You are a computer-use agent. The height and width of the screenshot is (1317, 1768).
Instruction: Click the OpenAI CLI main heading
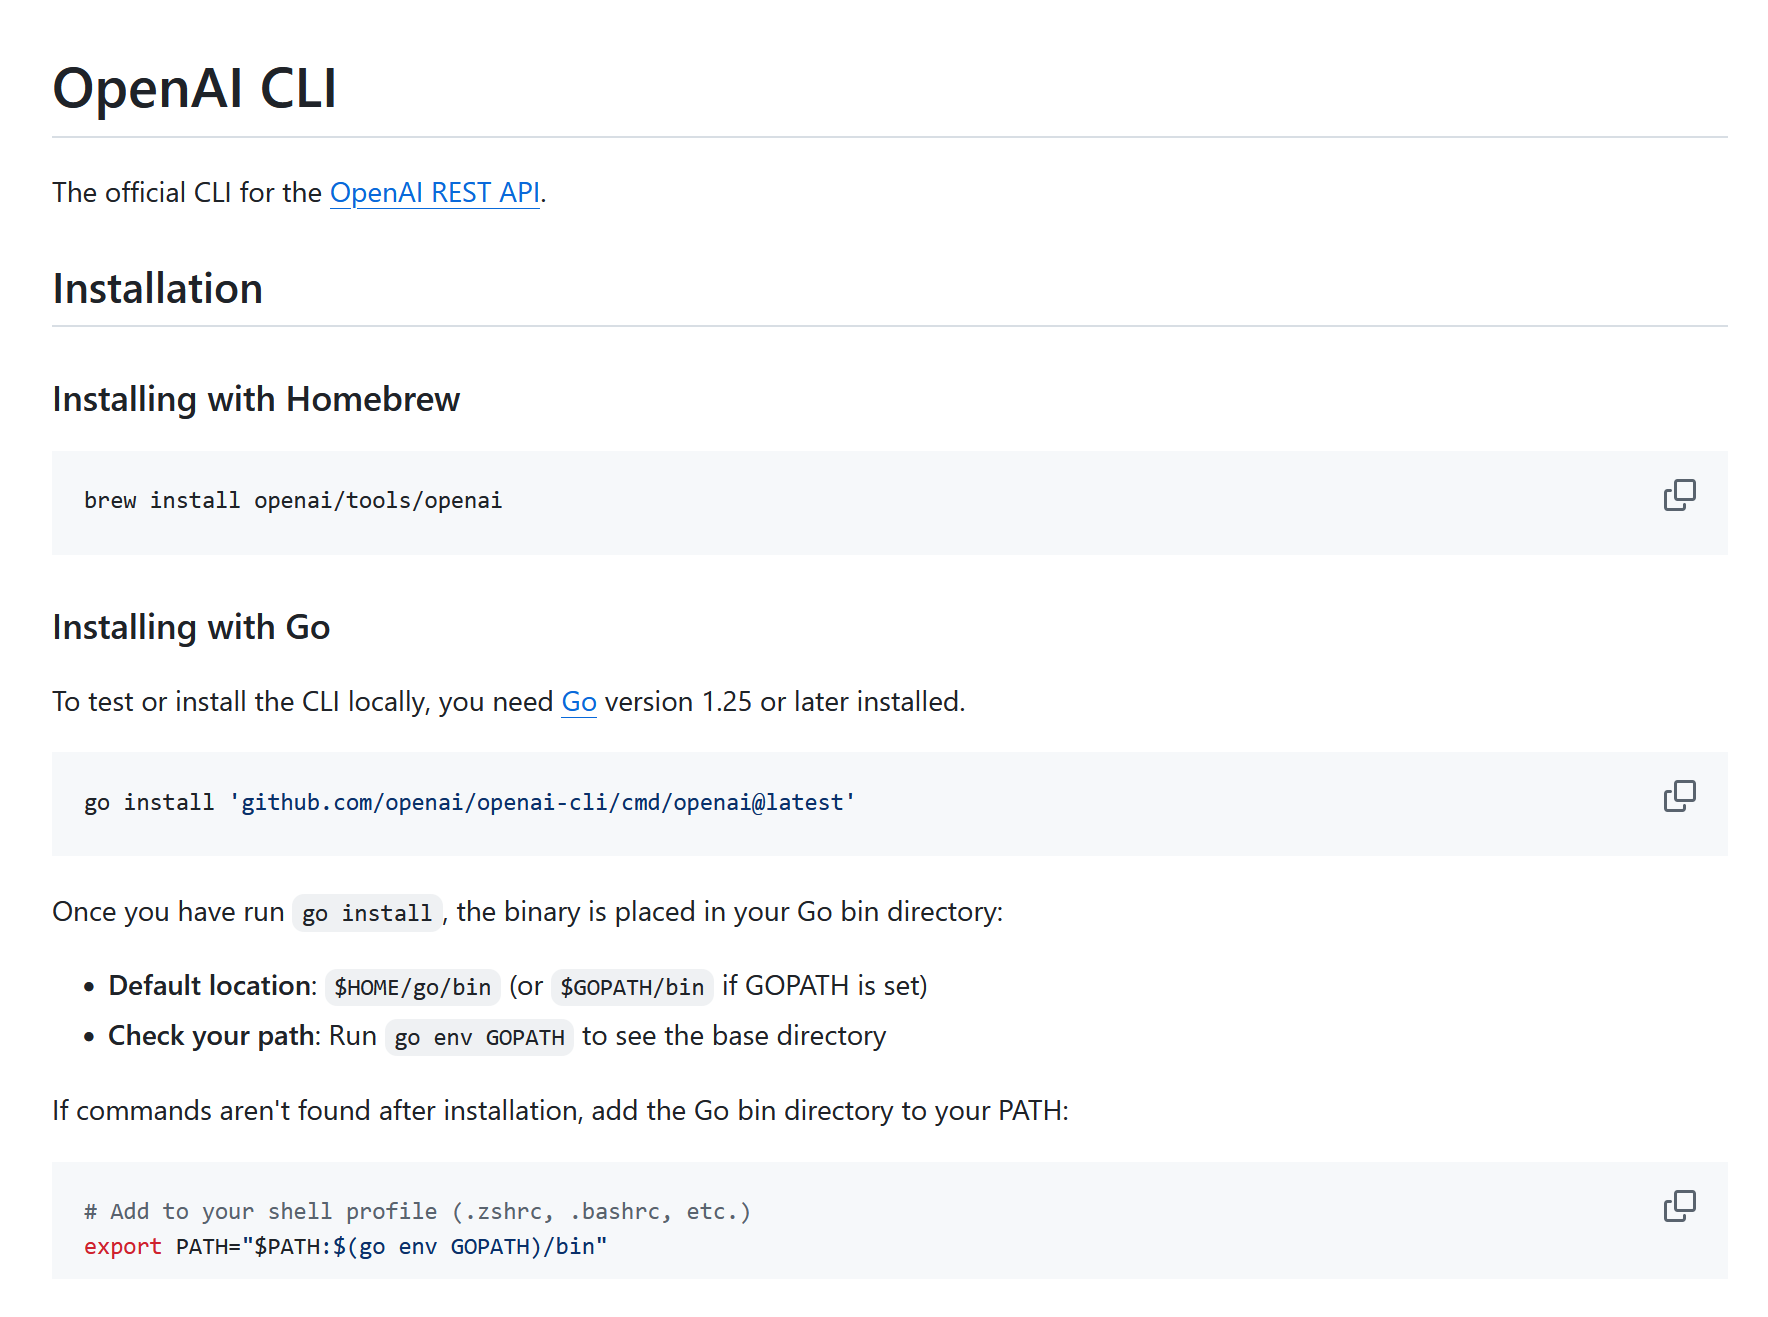pyautogui.click(x=195, y=88)
